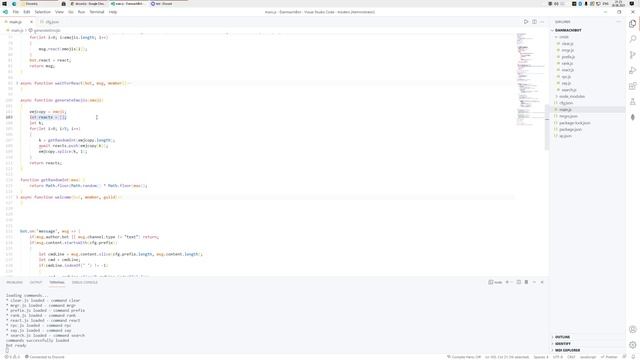Open the Terminal menu
The image size is (640, 360).
[97, 12]
